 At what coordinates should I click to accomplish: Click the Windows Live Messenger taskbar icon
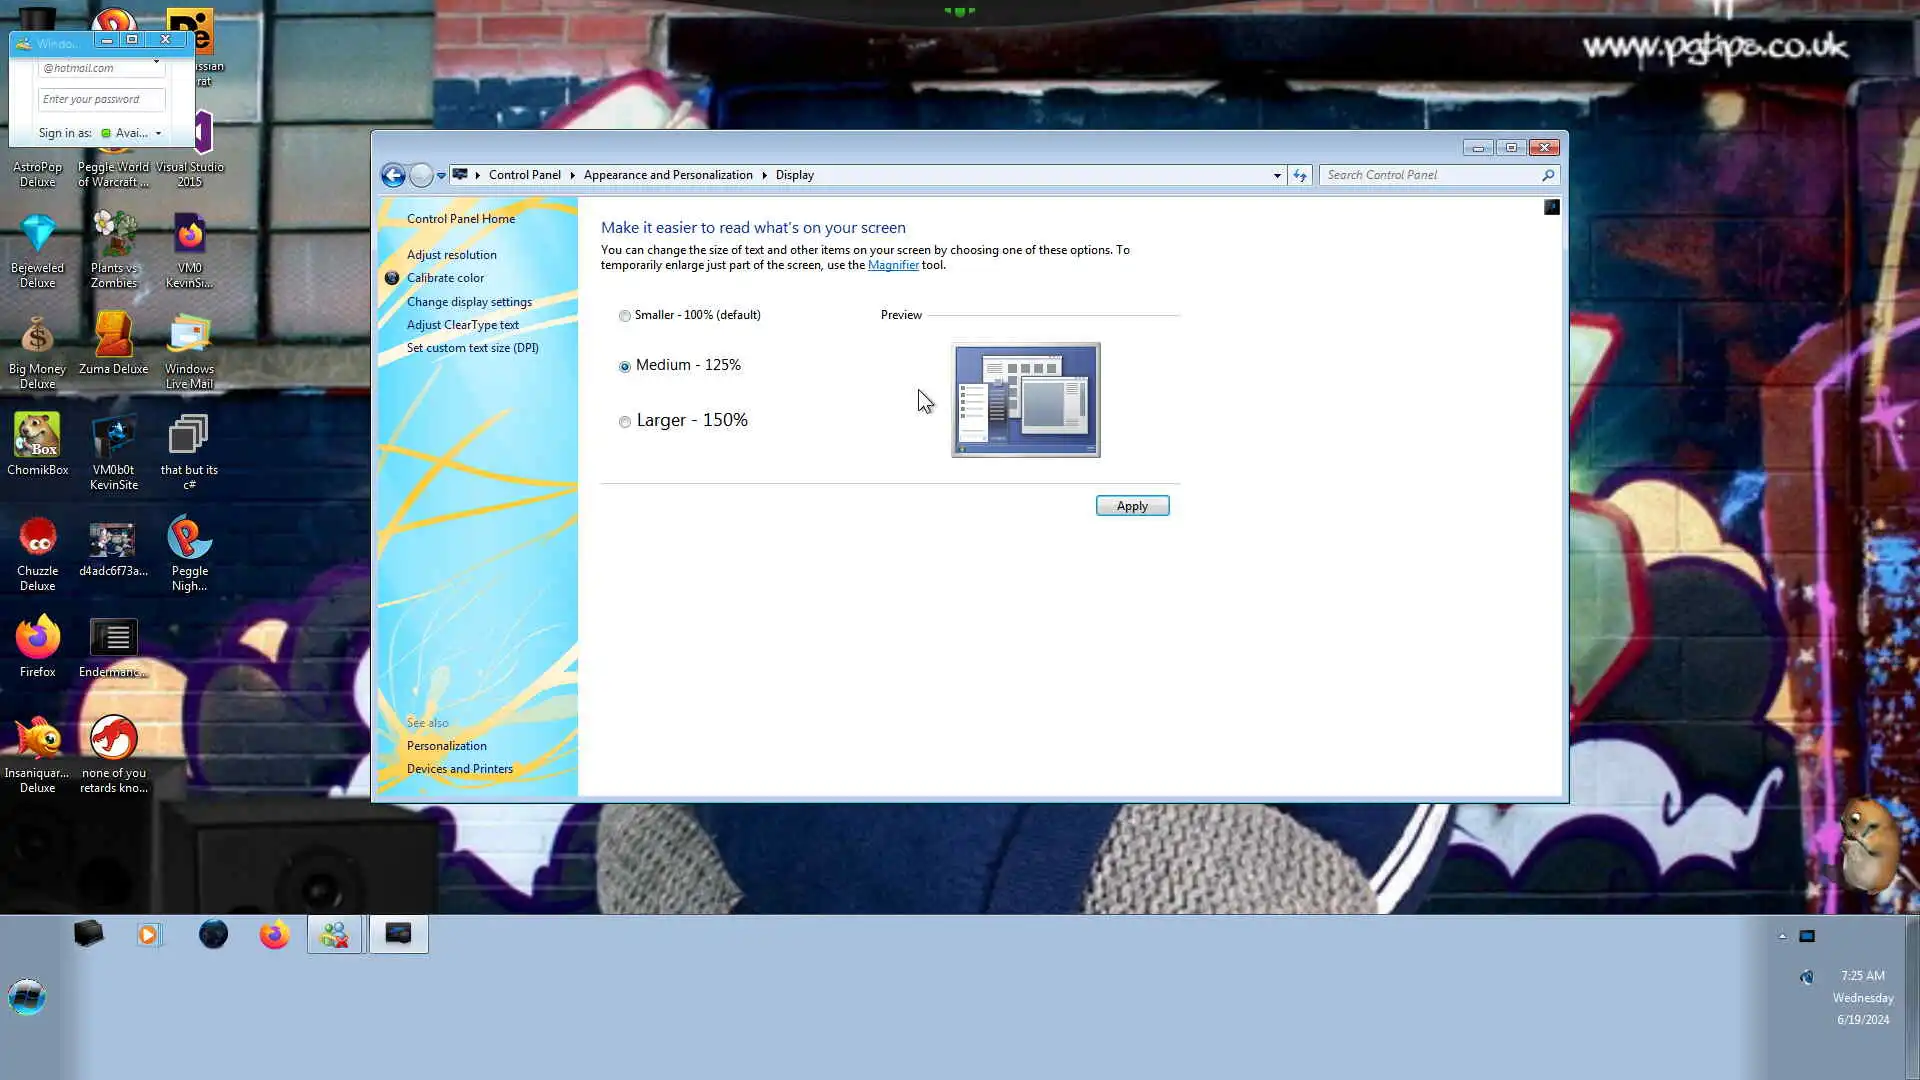coord(334,935)
